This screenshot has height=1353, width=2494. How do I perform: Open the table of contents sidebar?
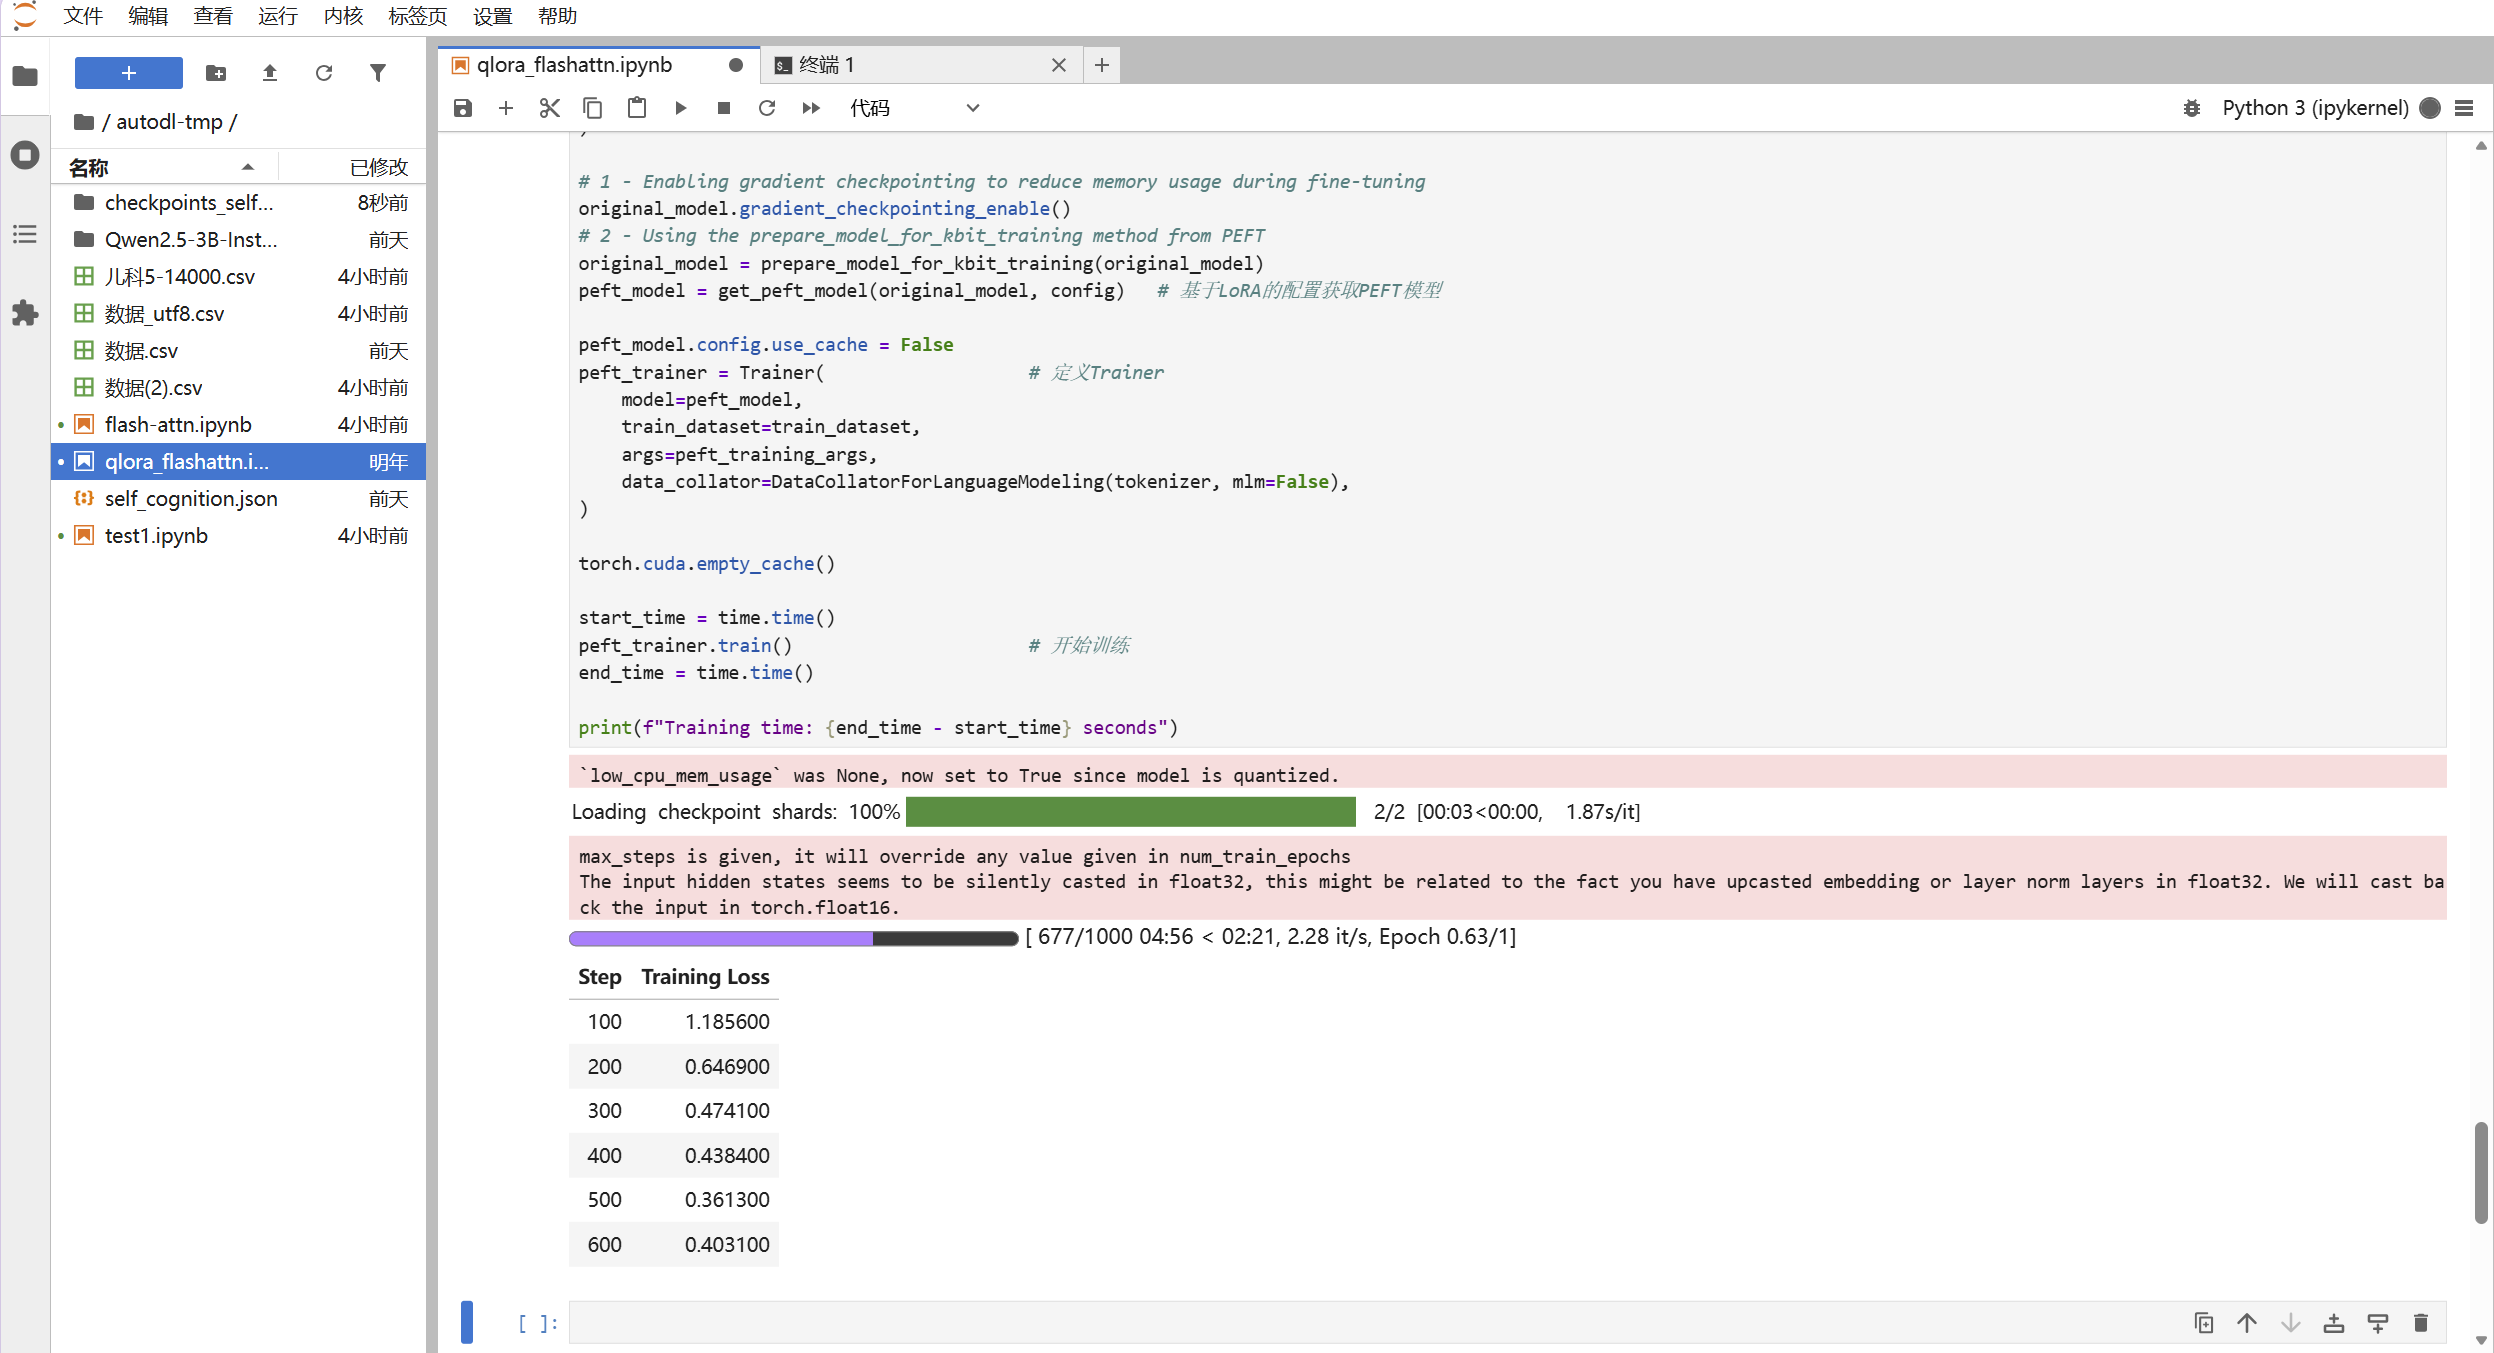tap(25, 234)
